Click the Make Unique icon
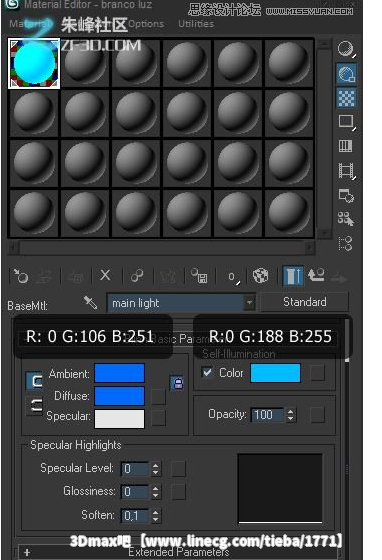 168,276
